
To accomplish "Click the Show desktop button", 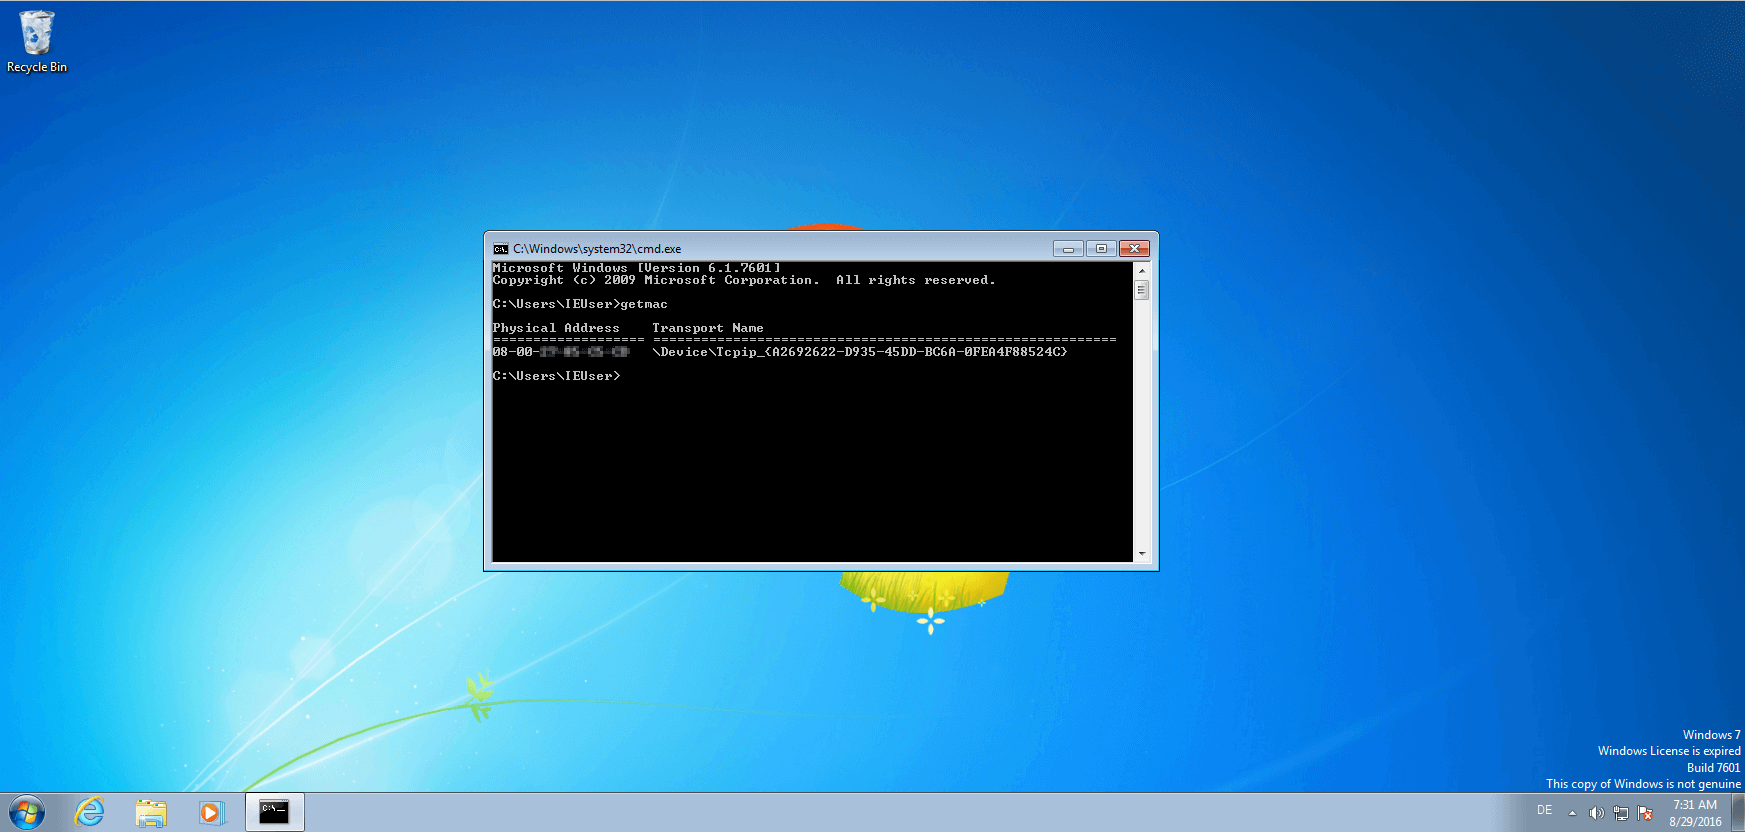I will [1738, 812].
